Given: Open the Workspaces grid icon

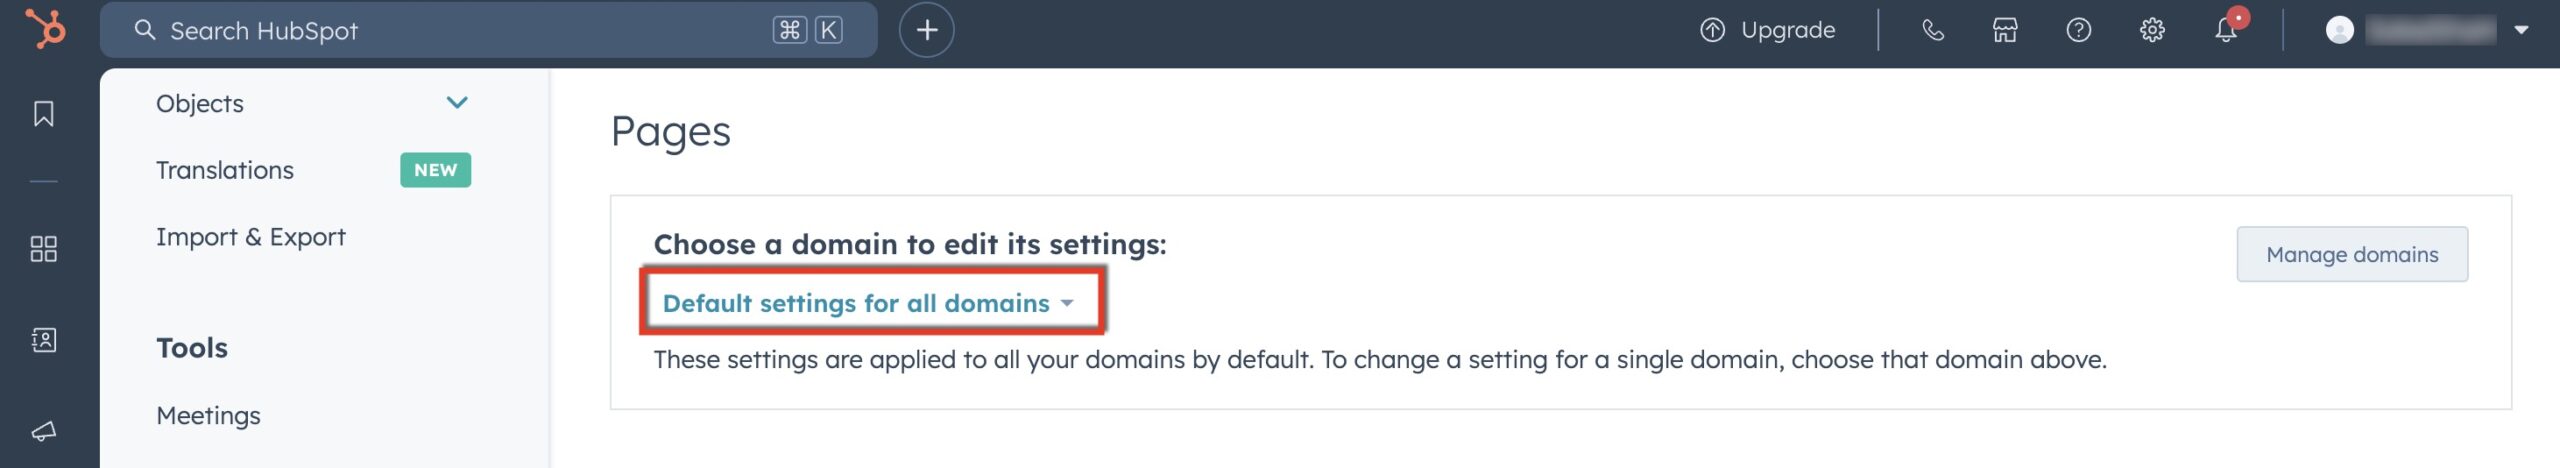Looking at the screenshot, I should click(x=44, y=249).
